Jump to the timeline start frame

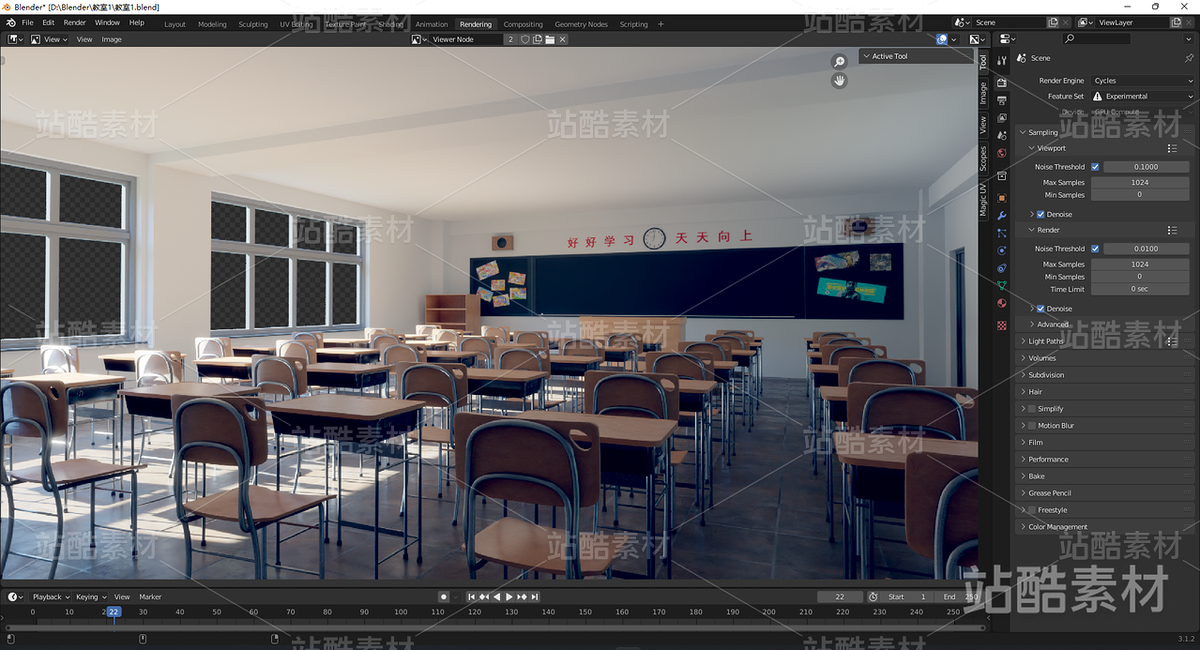pyautogui.click(x=472, y=597)
